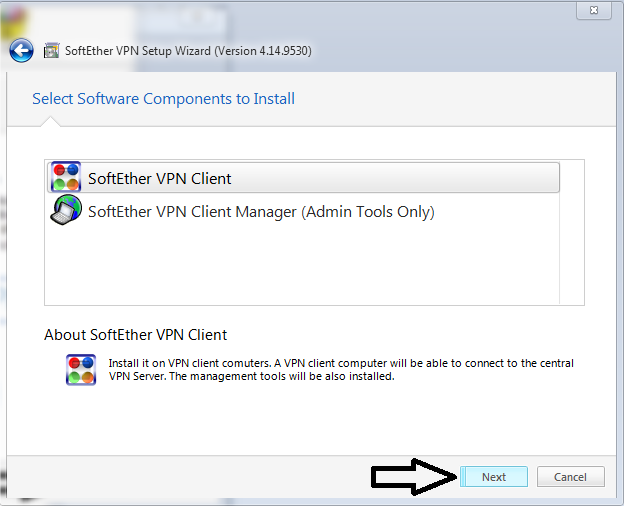Choose SoftEther VPN Client list entry
The height and width of the screenshot is (506, 624).
coord(303,178)
